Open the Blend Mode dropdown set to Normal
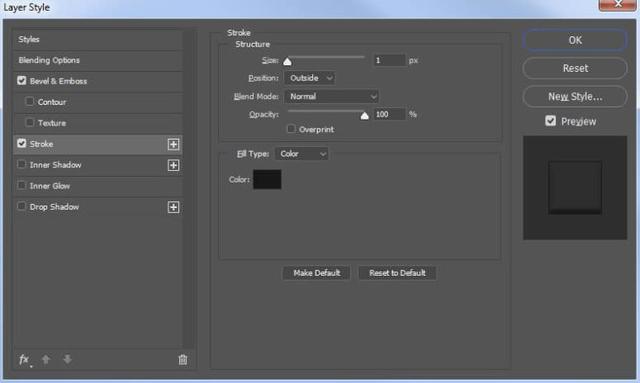Screen dimensions: 640x383 pyautogui.click(x=332, y=96)
